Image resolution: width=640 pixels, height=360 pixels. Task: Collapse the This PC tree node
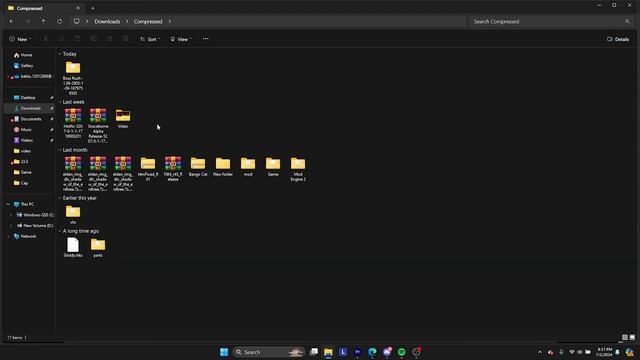[x=8, y=204]
